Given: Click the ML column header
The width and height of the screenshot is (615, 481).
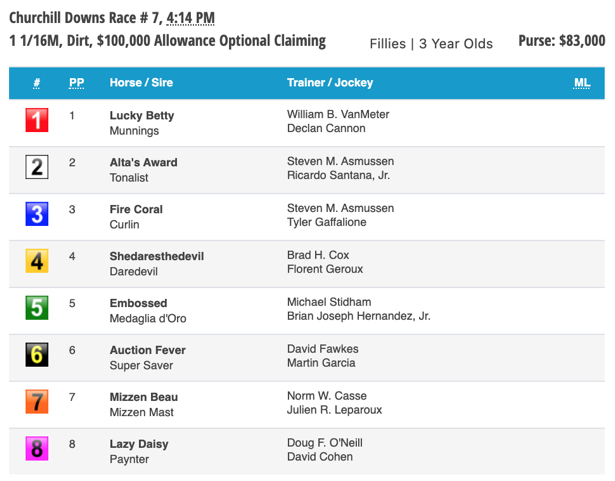Looking at the screenshot, I should 582,83.
